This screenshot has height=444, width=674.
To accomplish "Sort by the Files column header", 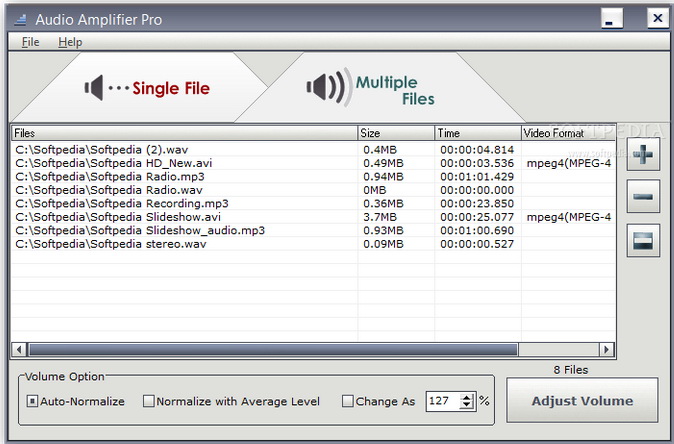I will (x=184, y=133).
